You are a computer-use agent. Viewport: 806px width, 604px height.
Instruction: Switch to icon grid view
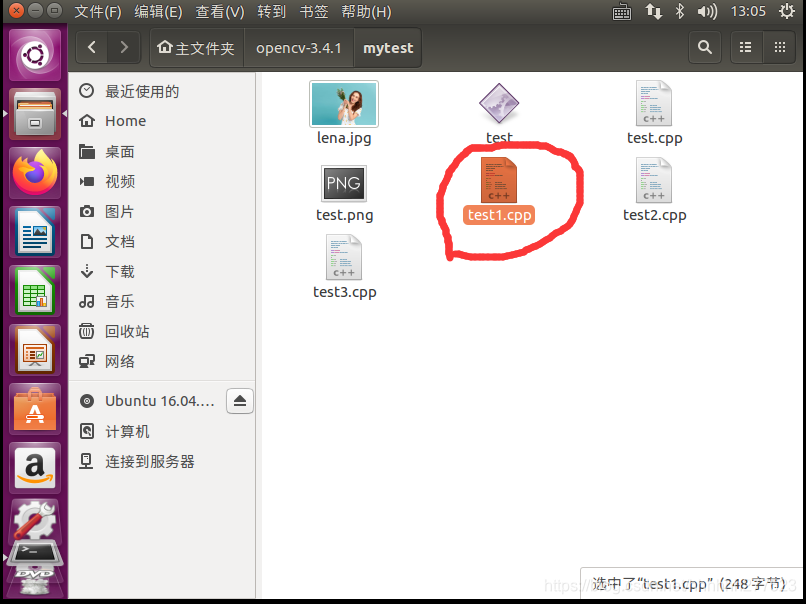pos(779,47)
